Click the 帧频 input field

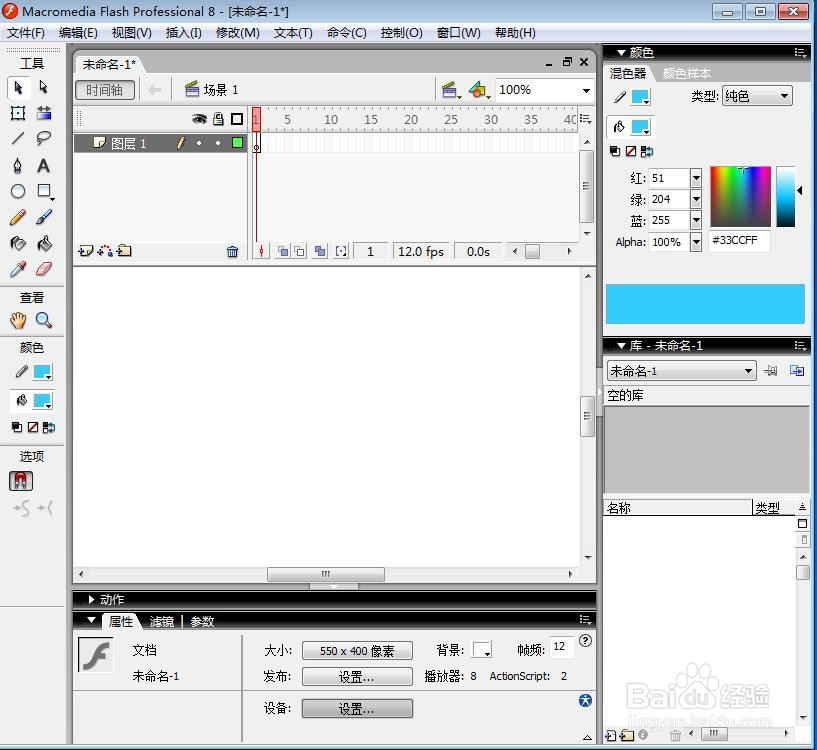click(562, 647)
